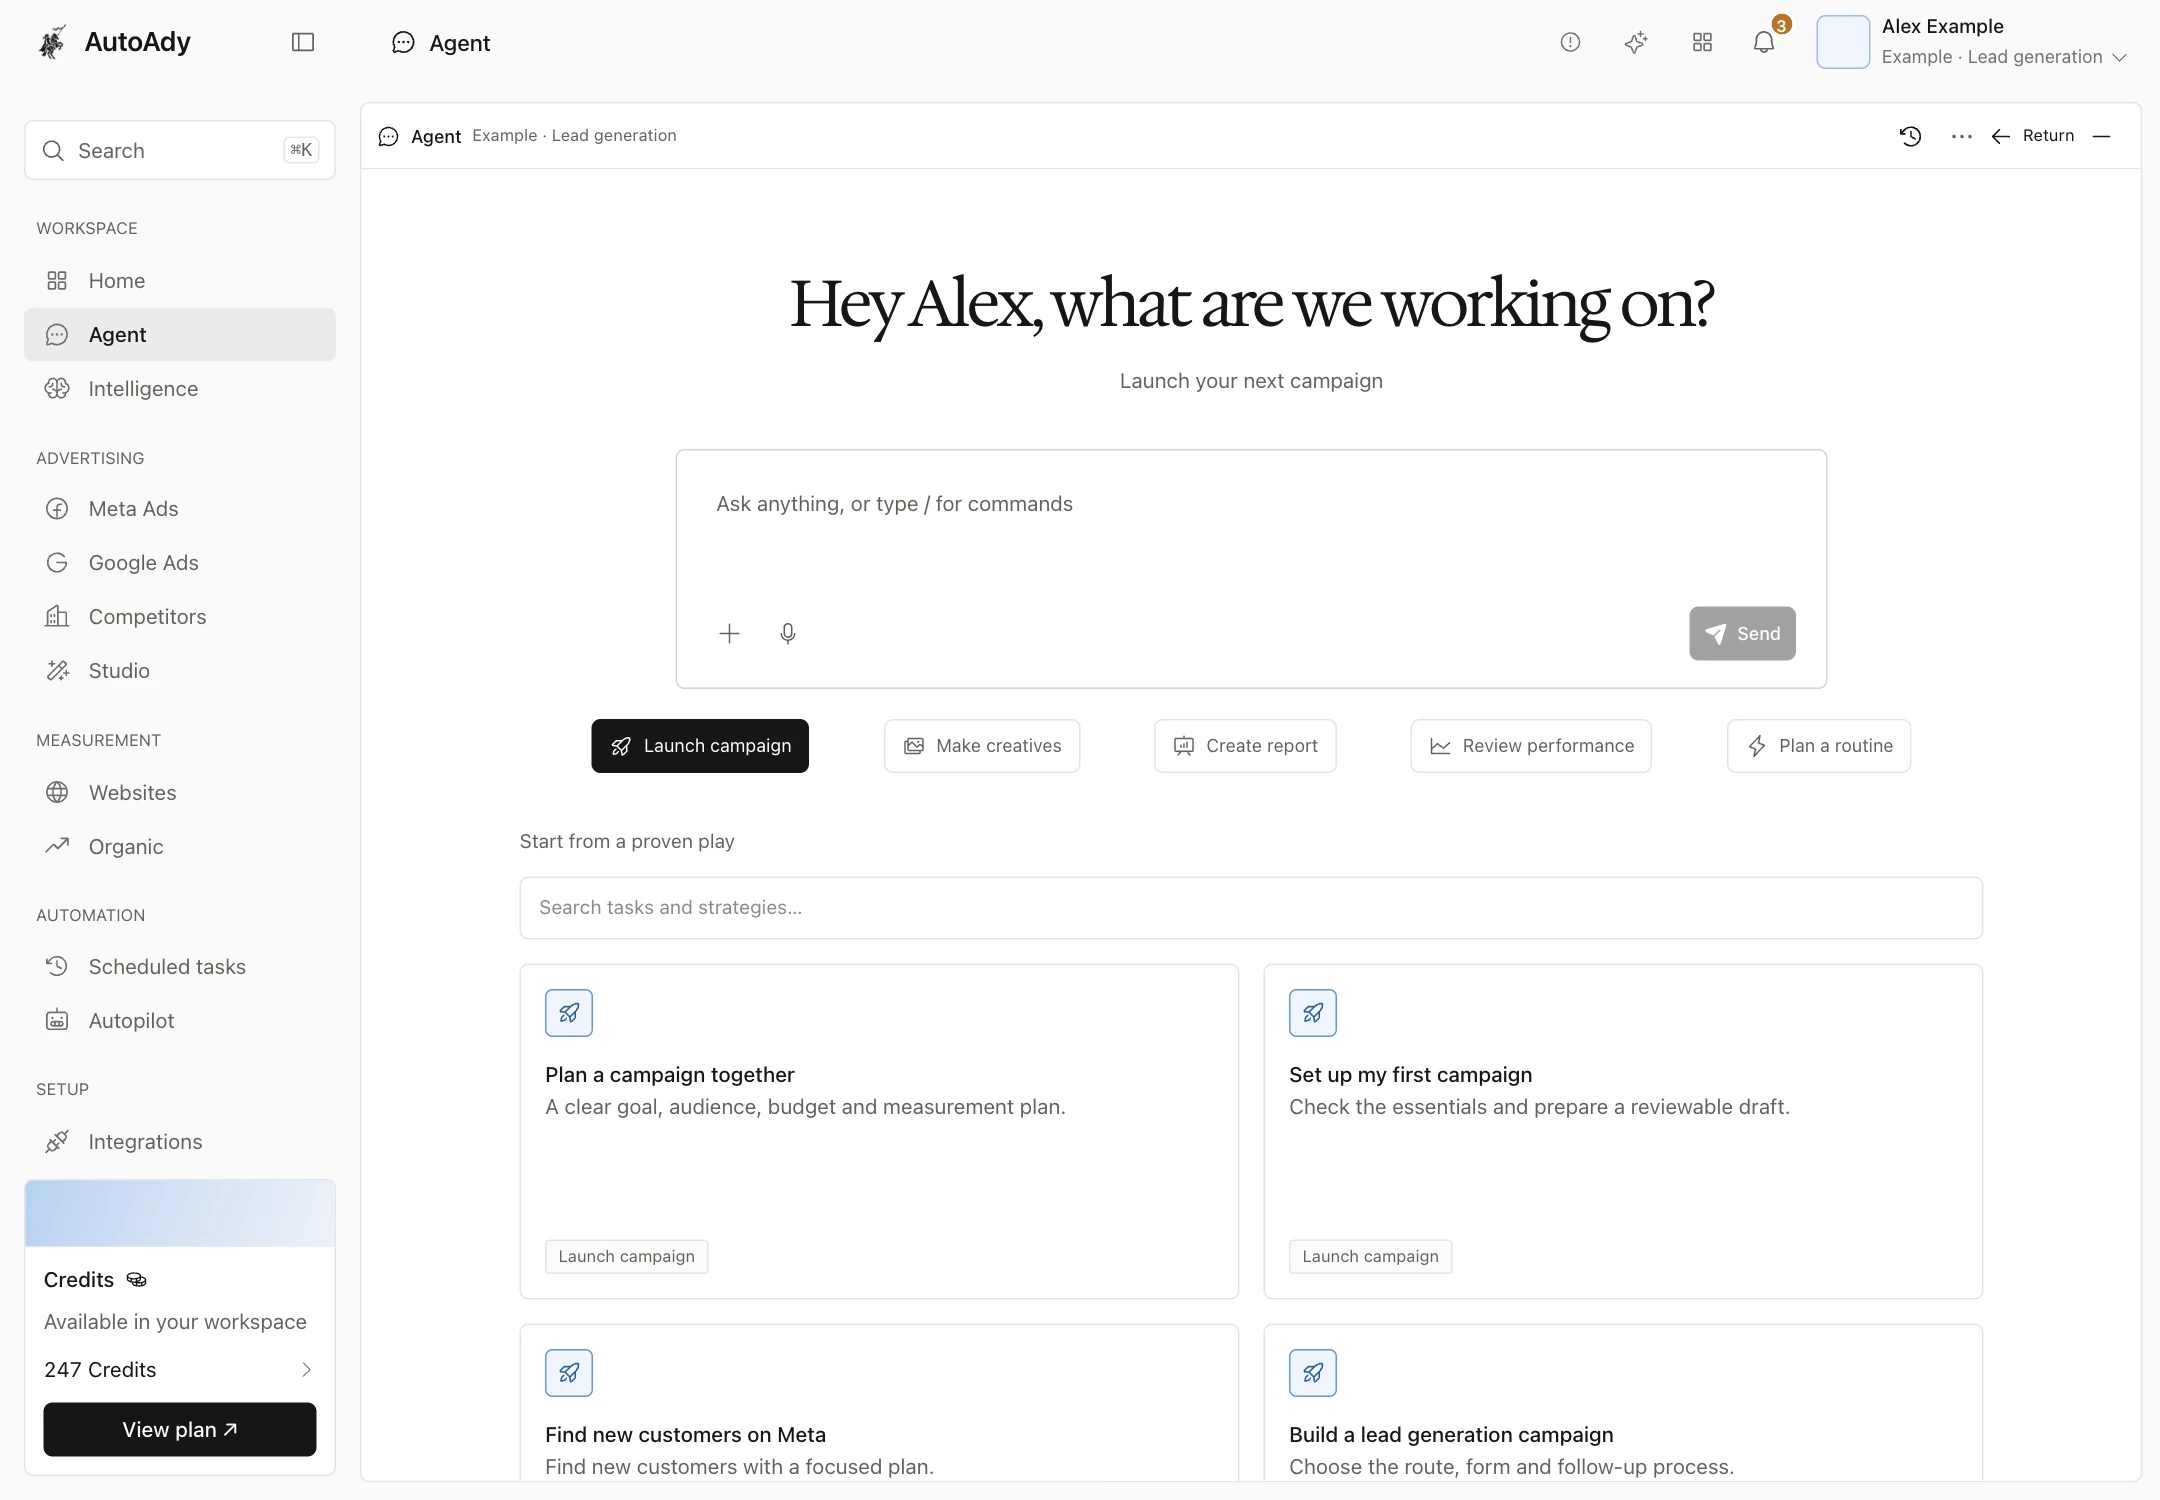Click the rocket icon on Build a lead generation campaign

[1313, 1373]
